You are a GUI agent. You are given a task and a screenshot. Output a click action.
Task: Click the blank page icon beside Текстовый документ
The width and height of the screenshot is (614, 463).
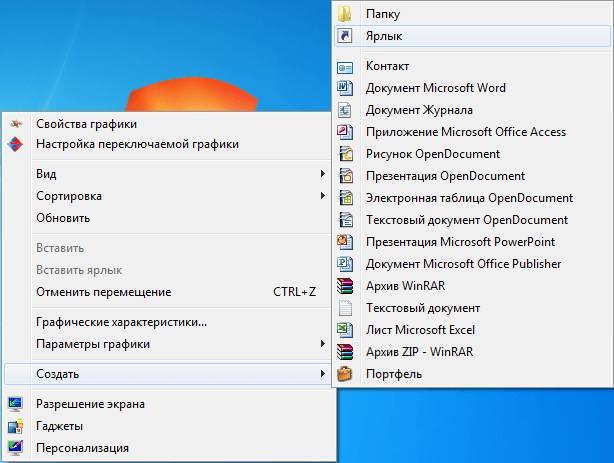[345, 308]
